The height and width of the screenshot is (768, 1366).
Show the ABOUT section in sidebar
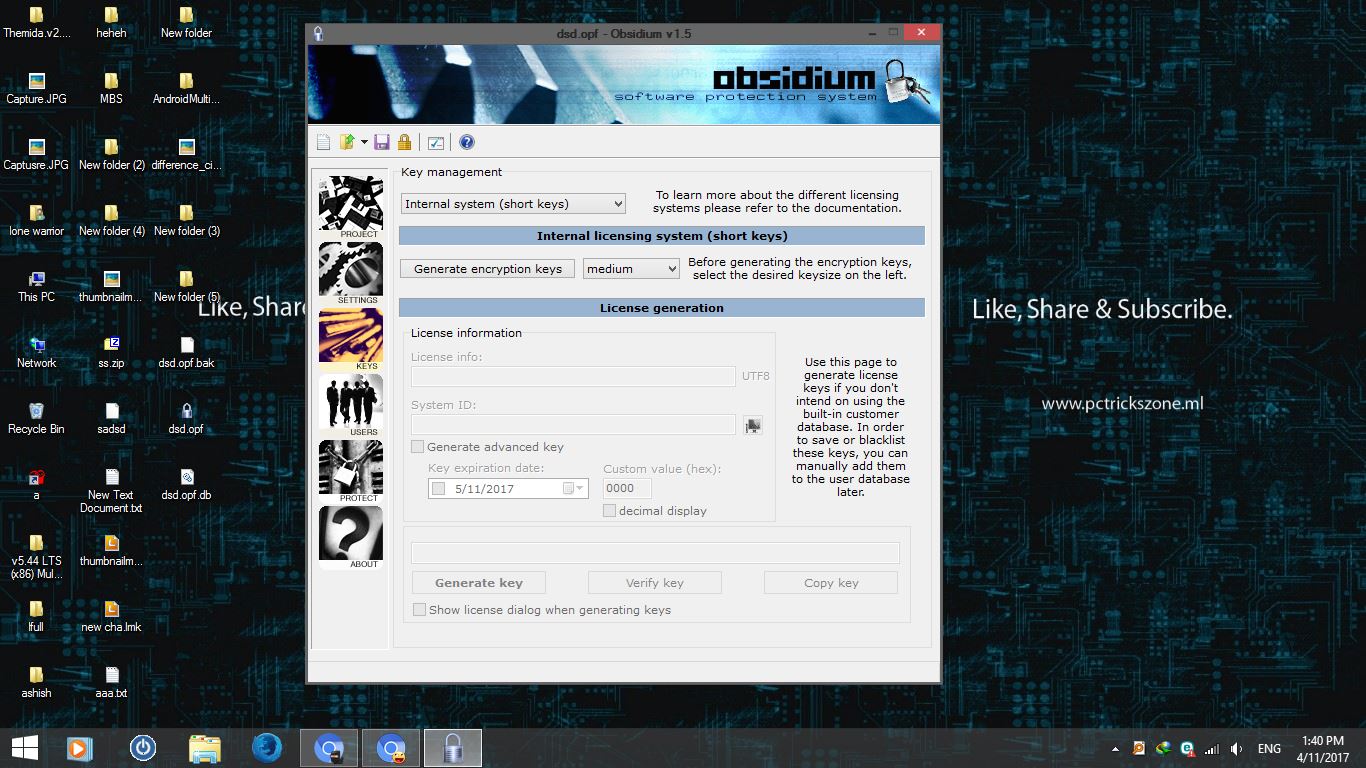click(351, 537)
